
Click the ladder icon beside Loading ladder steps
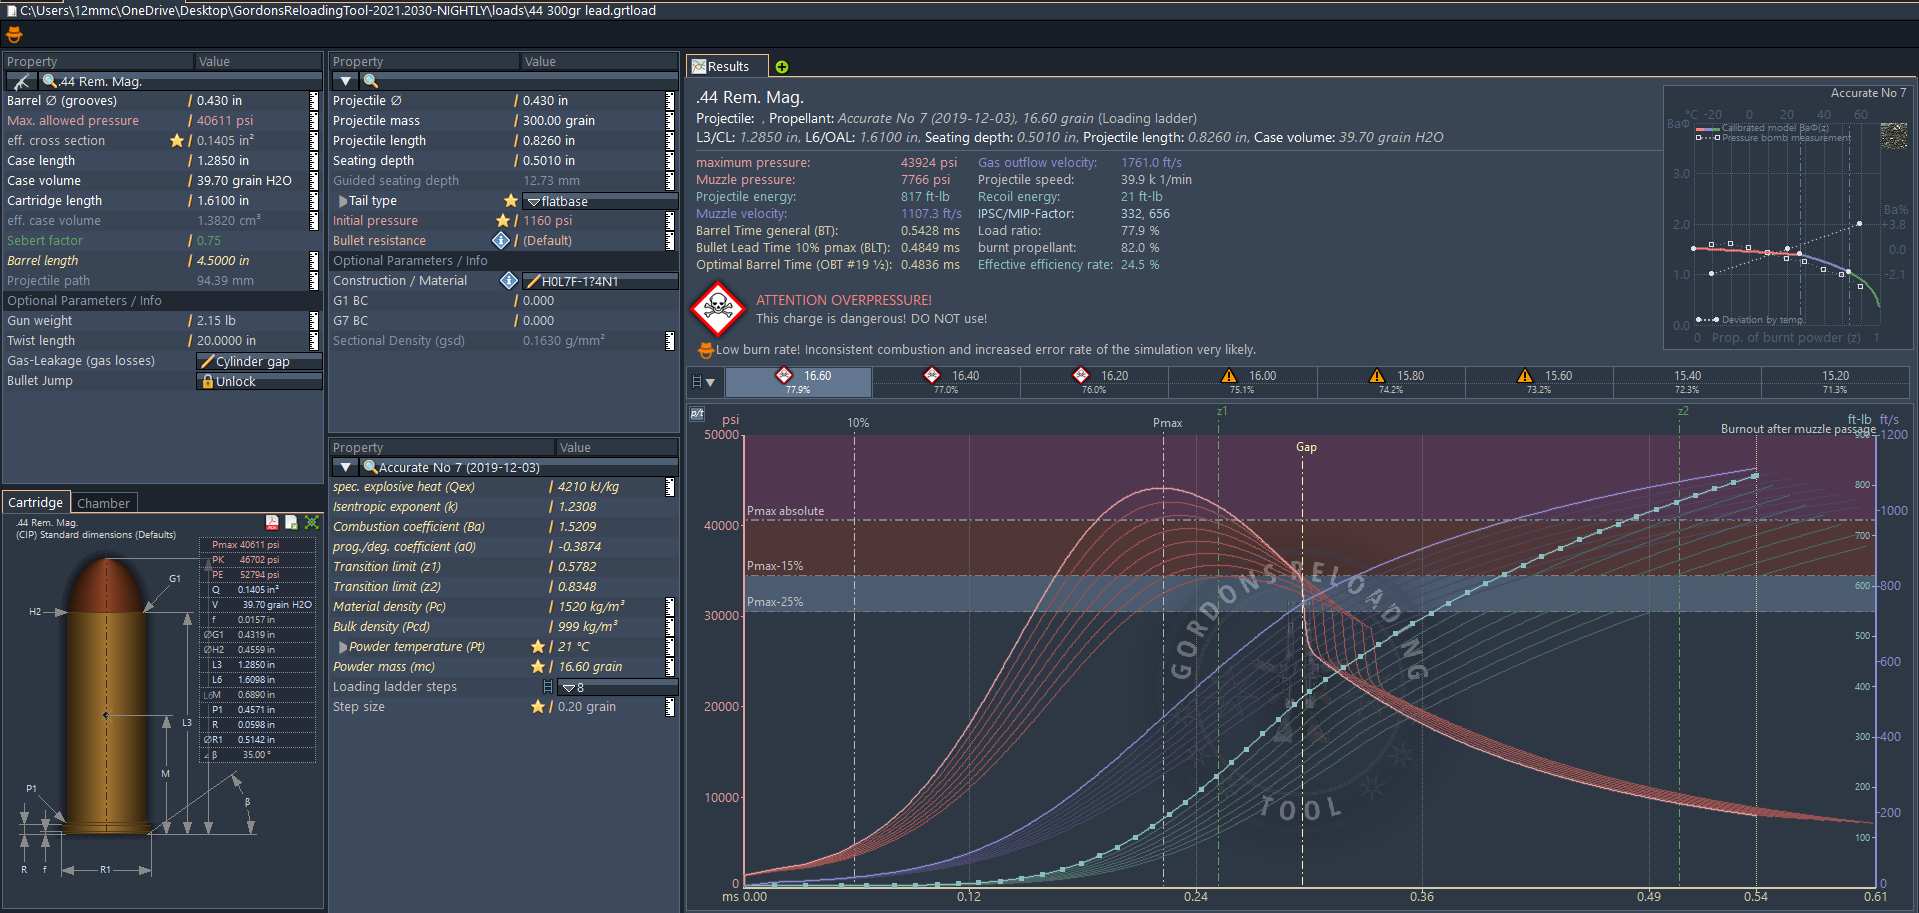pyautogui.click(x=547, y=687)
